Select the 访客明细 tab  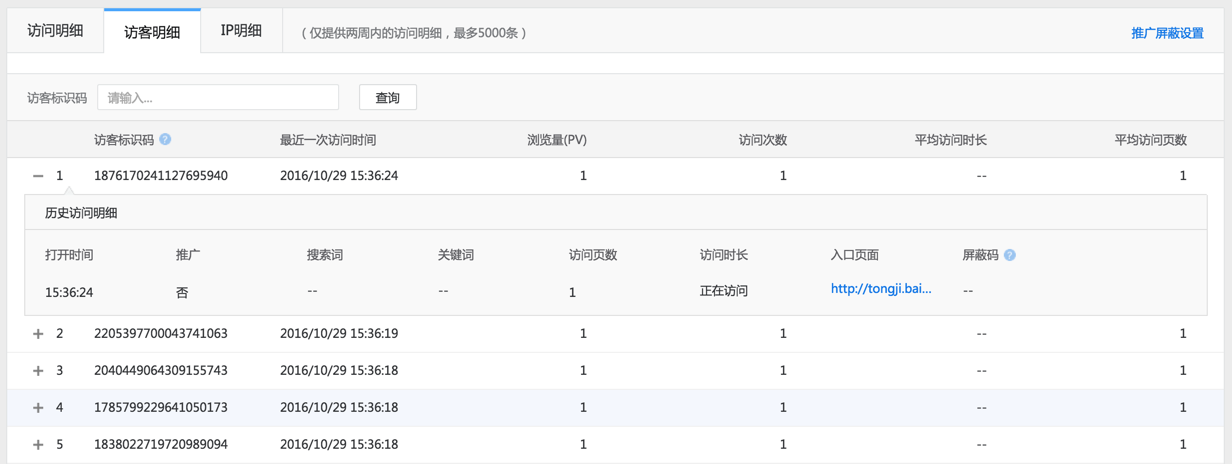coord(152,31)
